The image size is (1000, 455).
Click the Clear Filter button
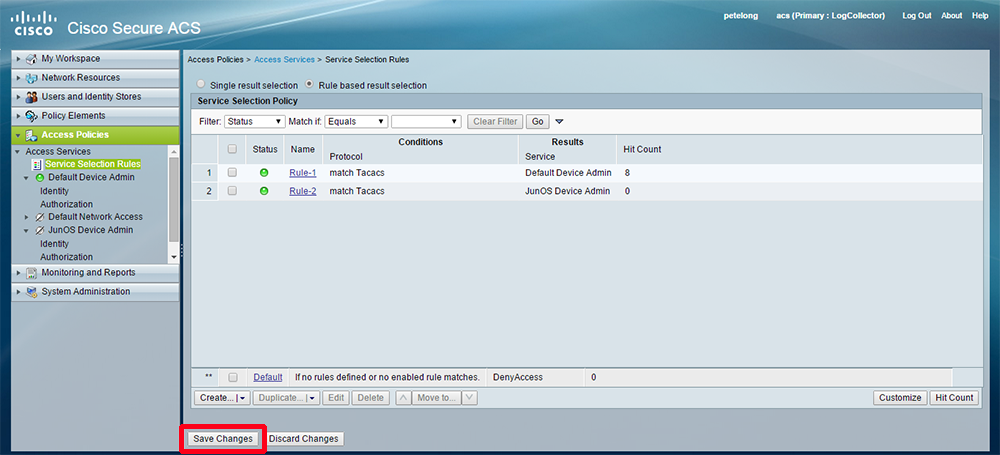pyautogui.click(x=495, y=121)
